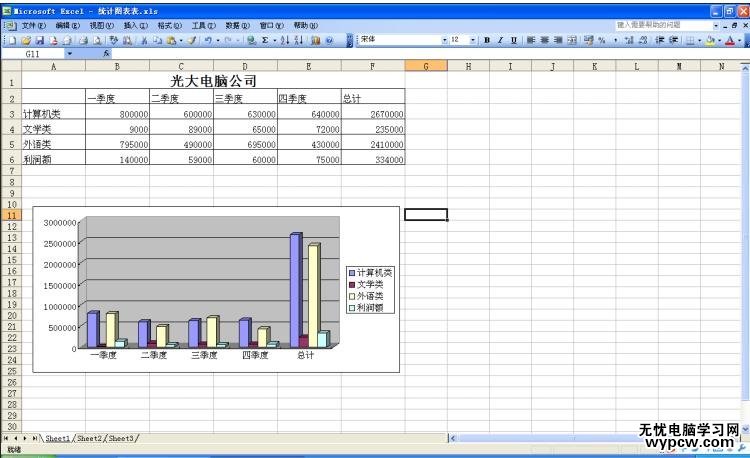Create a new workbook with New icon

click(x=11, y=41)
